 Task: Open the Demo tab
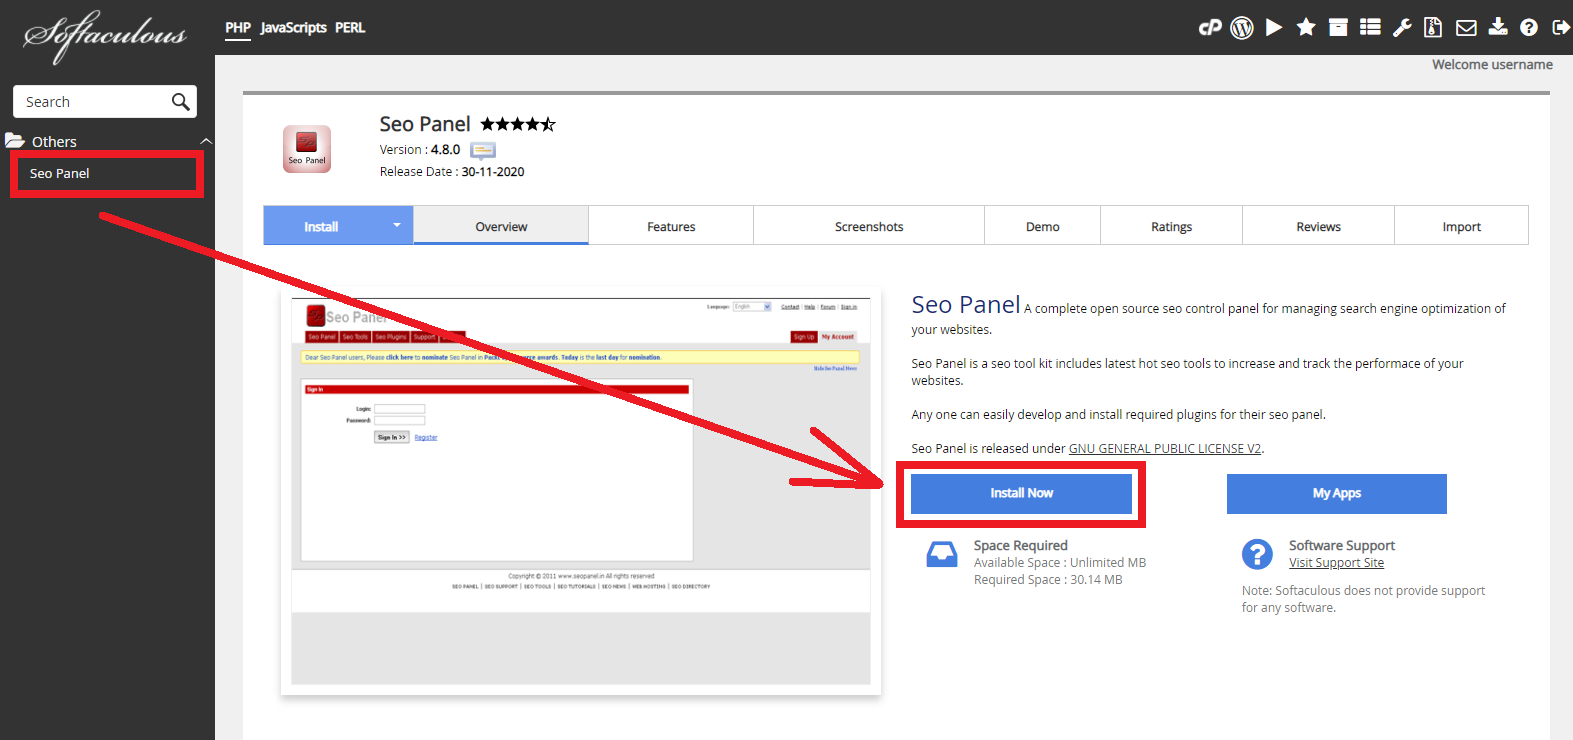point(1042,226)
